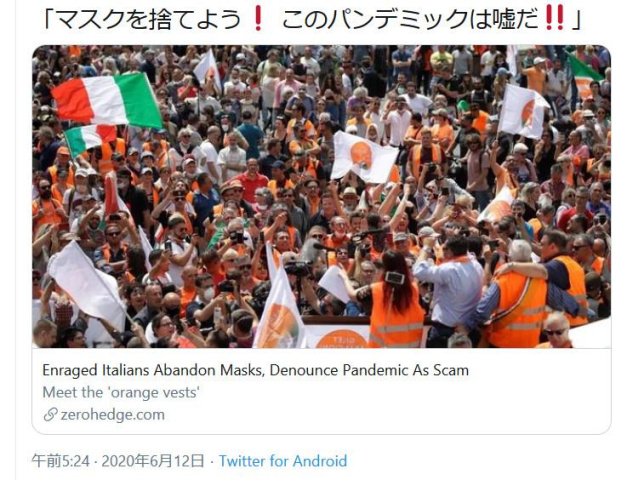Open the Twitter for Android source link
This screenshot has width=627, height=480.
[x=283, y=461]
